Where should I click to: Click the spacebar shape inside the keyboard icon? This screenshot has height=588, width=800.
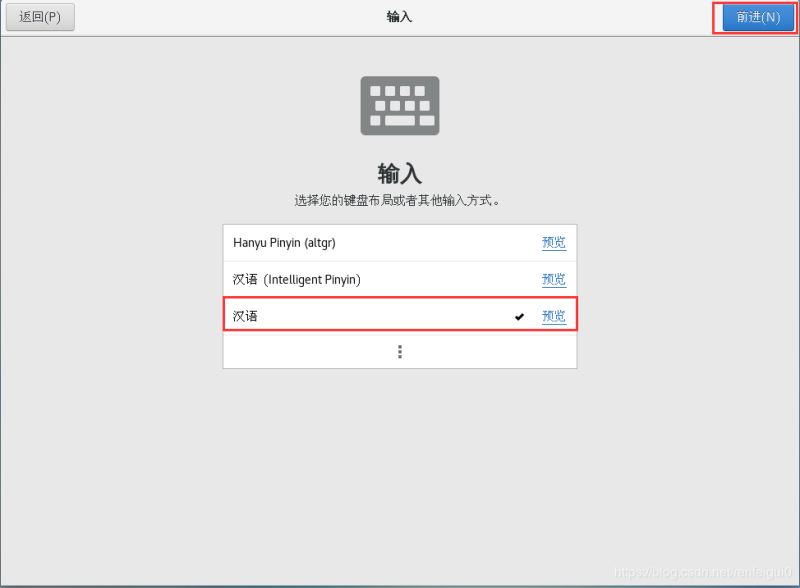pyautogui.click(x=399, y=120)
